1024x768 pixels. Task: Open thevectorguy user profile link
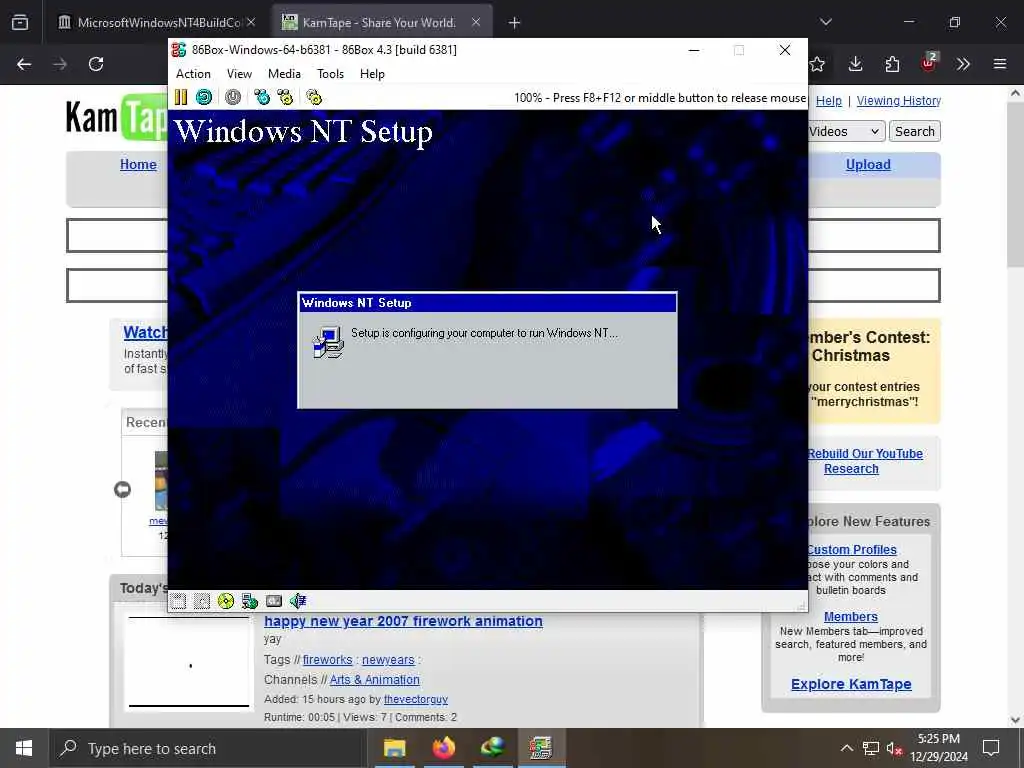click(416, 699)
